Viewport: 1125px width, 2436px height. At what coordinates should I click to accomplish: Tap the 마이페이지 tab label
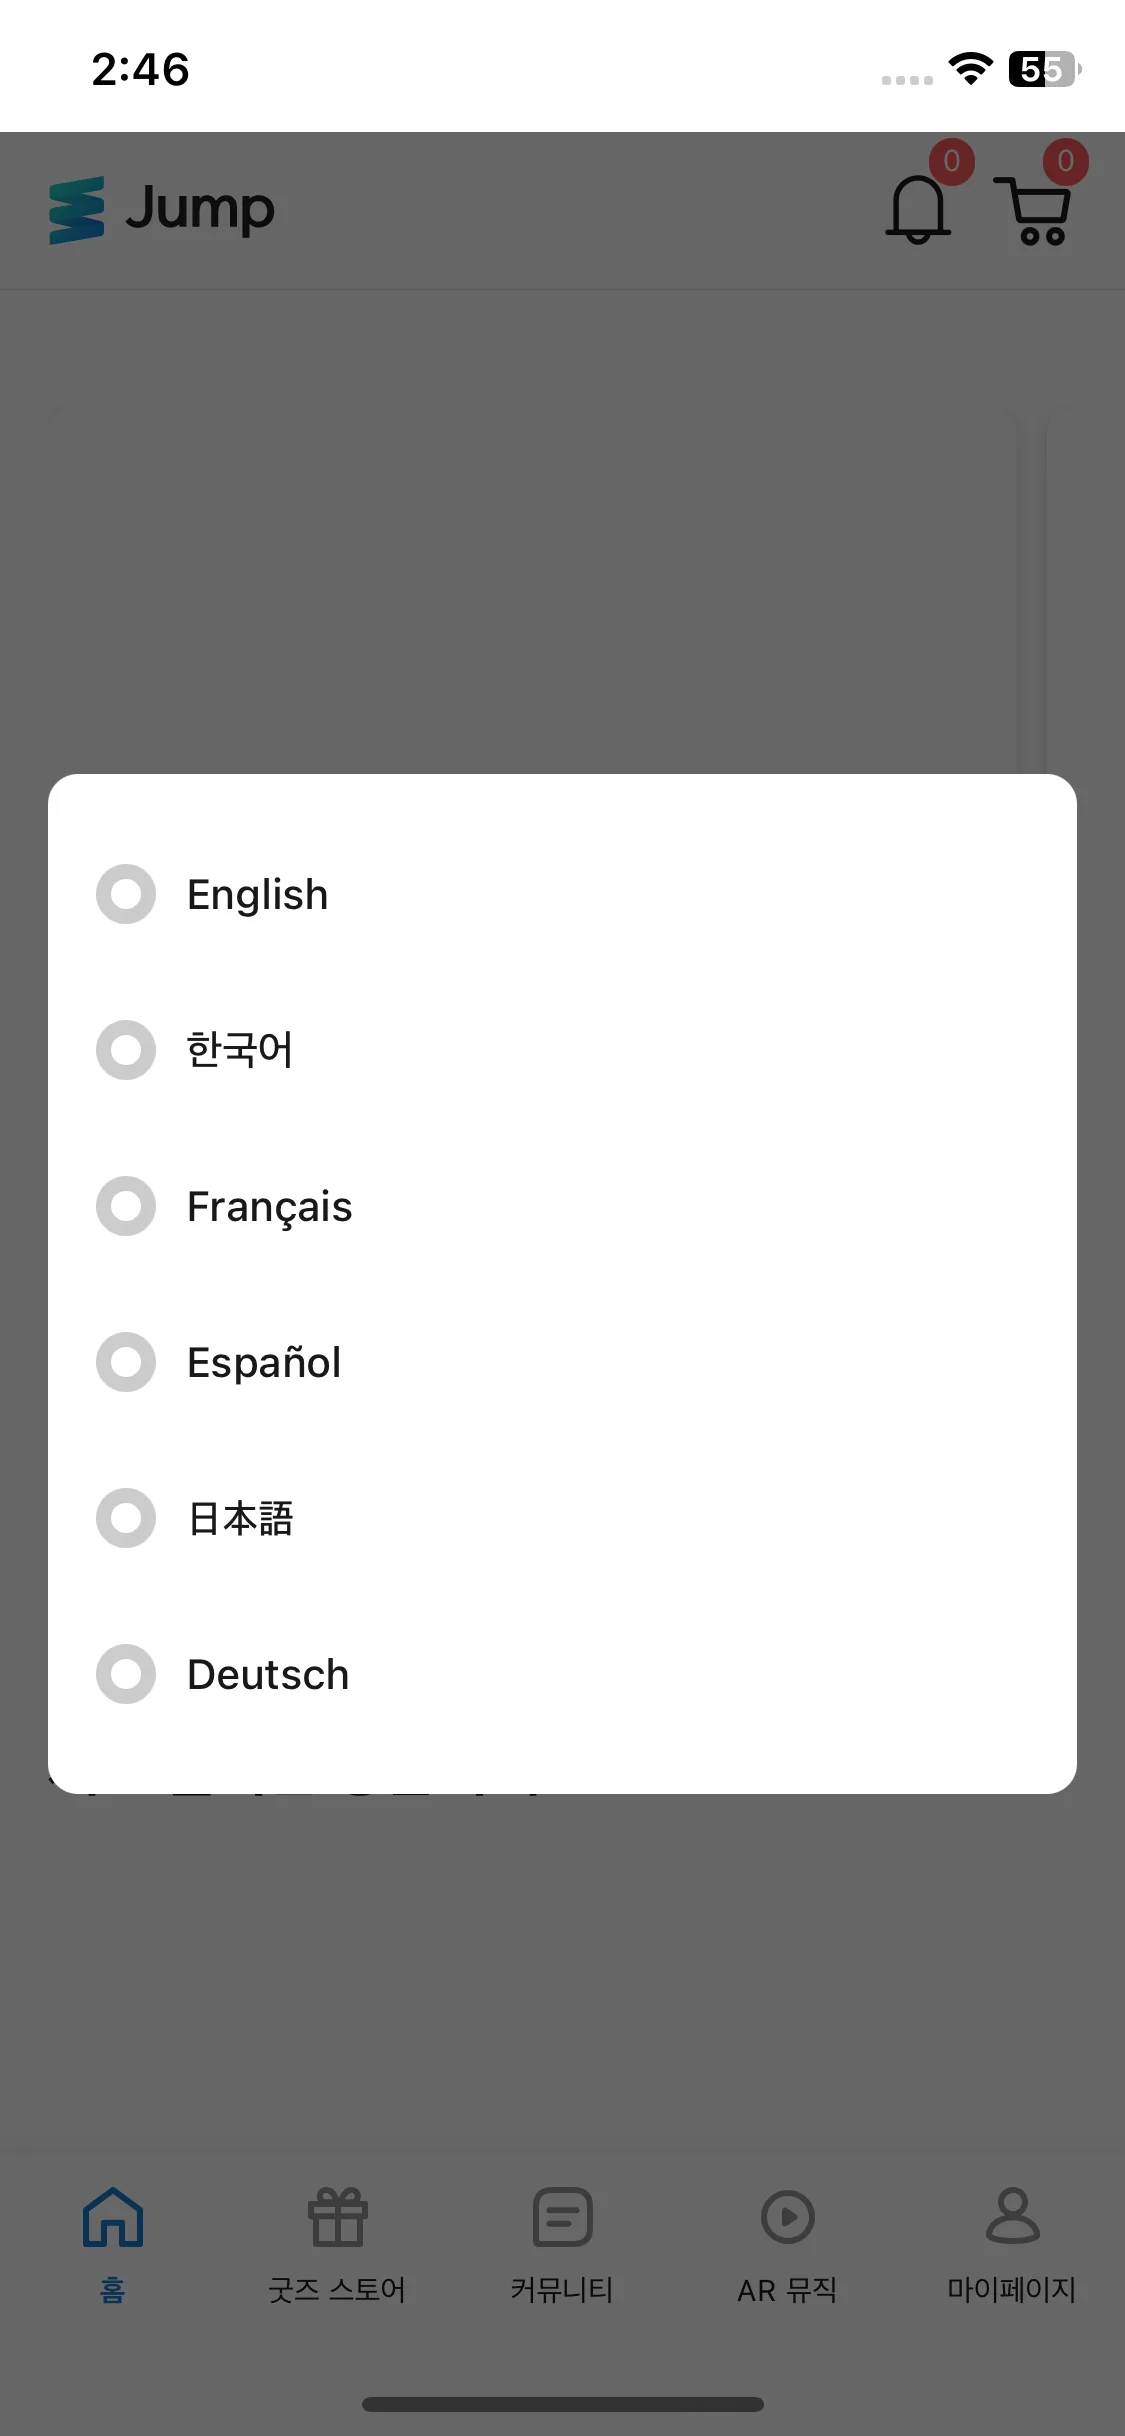1012,2290
